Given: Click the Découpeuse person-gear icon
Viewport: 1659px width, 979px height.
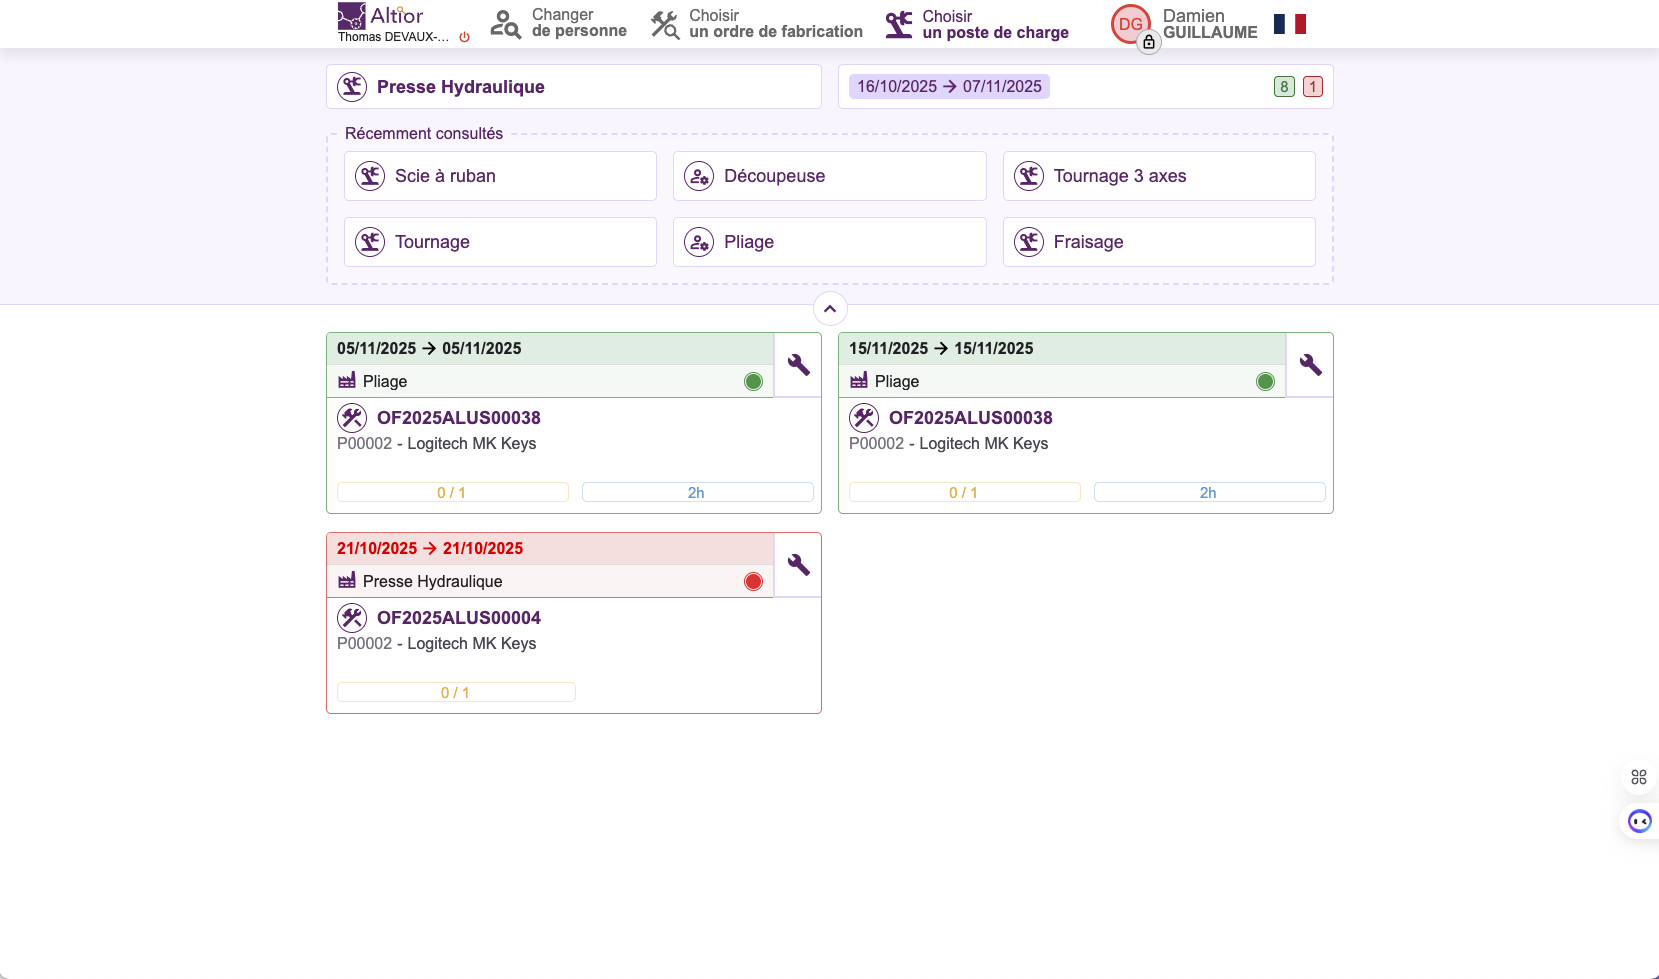Looking at the screenshot, I should click(699, 176).
